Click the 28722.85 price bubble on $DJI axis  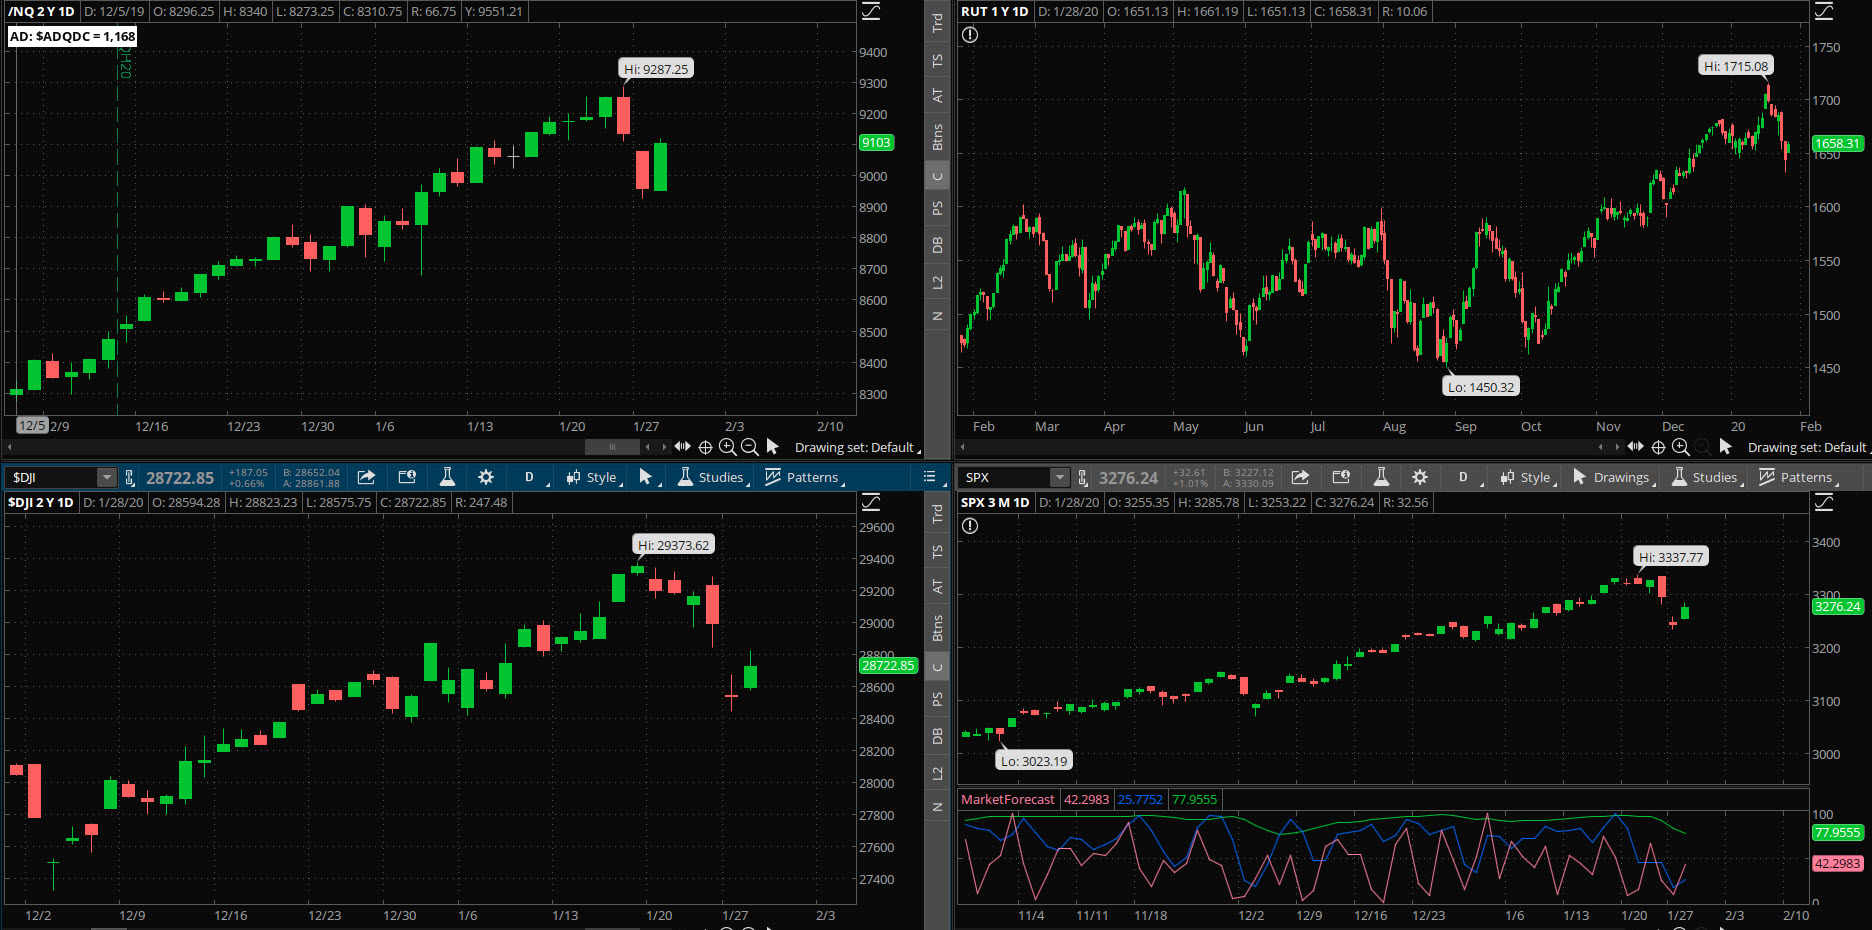[x=888, y=665]
